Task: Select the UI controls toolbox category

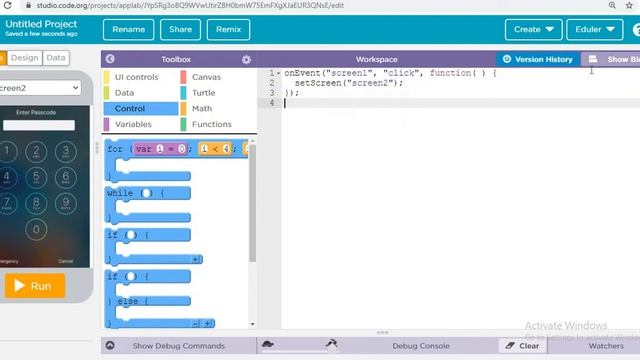Action: pos(136,77)
